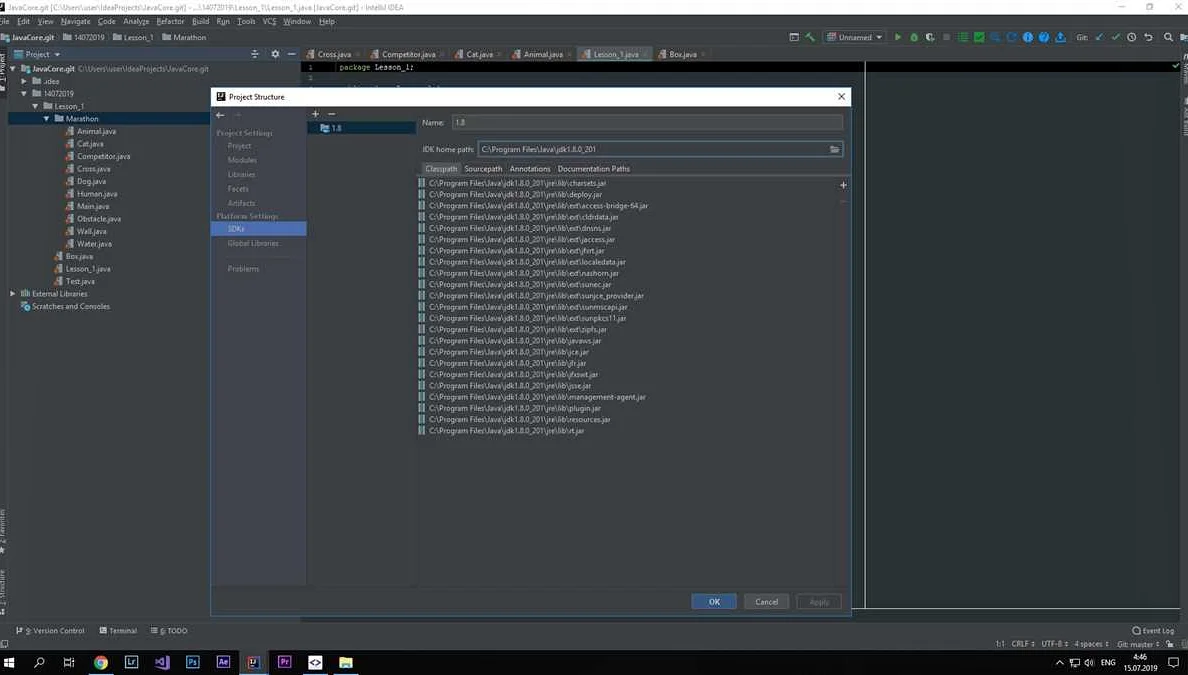Viewport: 1188px width, 675px height.
Task: Open the Terminal tool window
Action: (x=117, y=630)
